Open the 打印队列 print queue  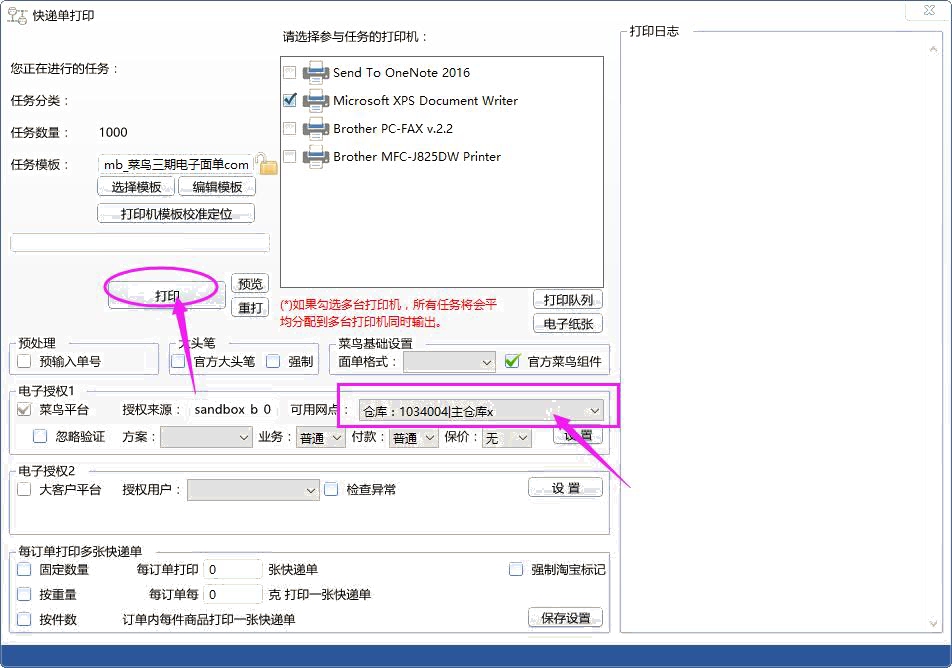[567, 300]
